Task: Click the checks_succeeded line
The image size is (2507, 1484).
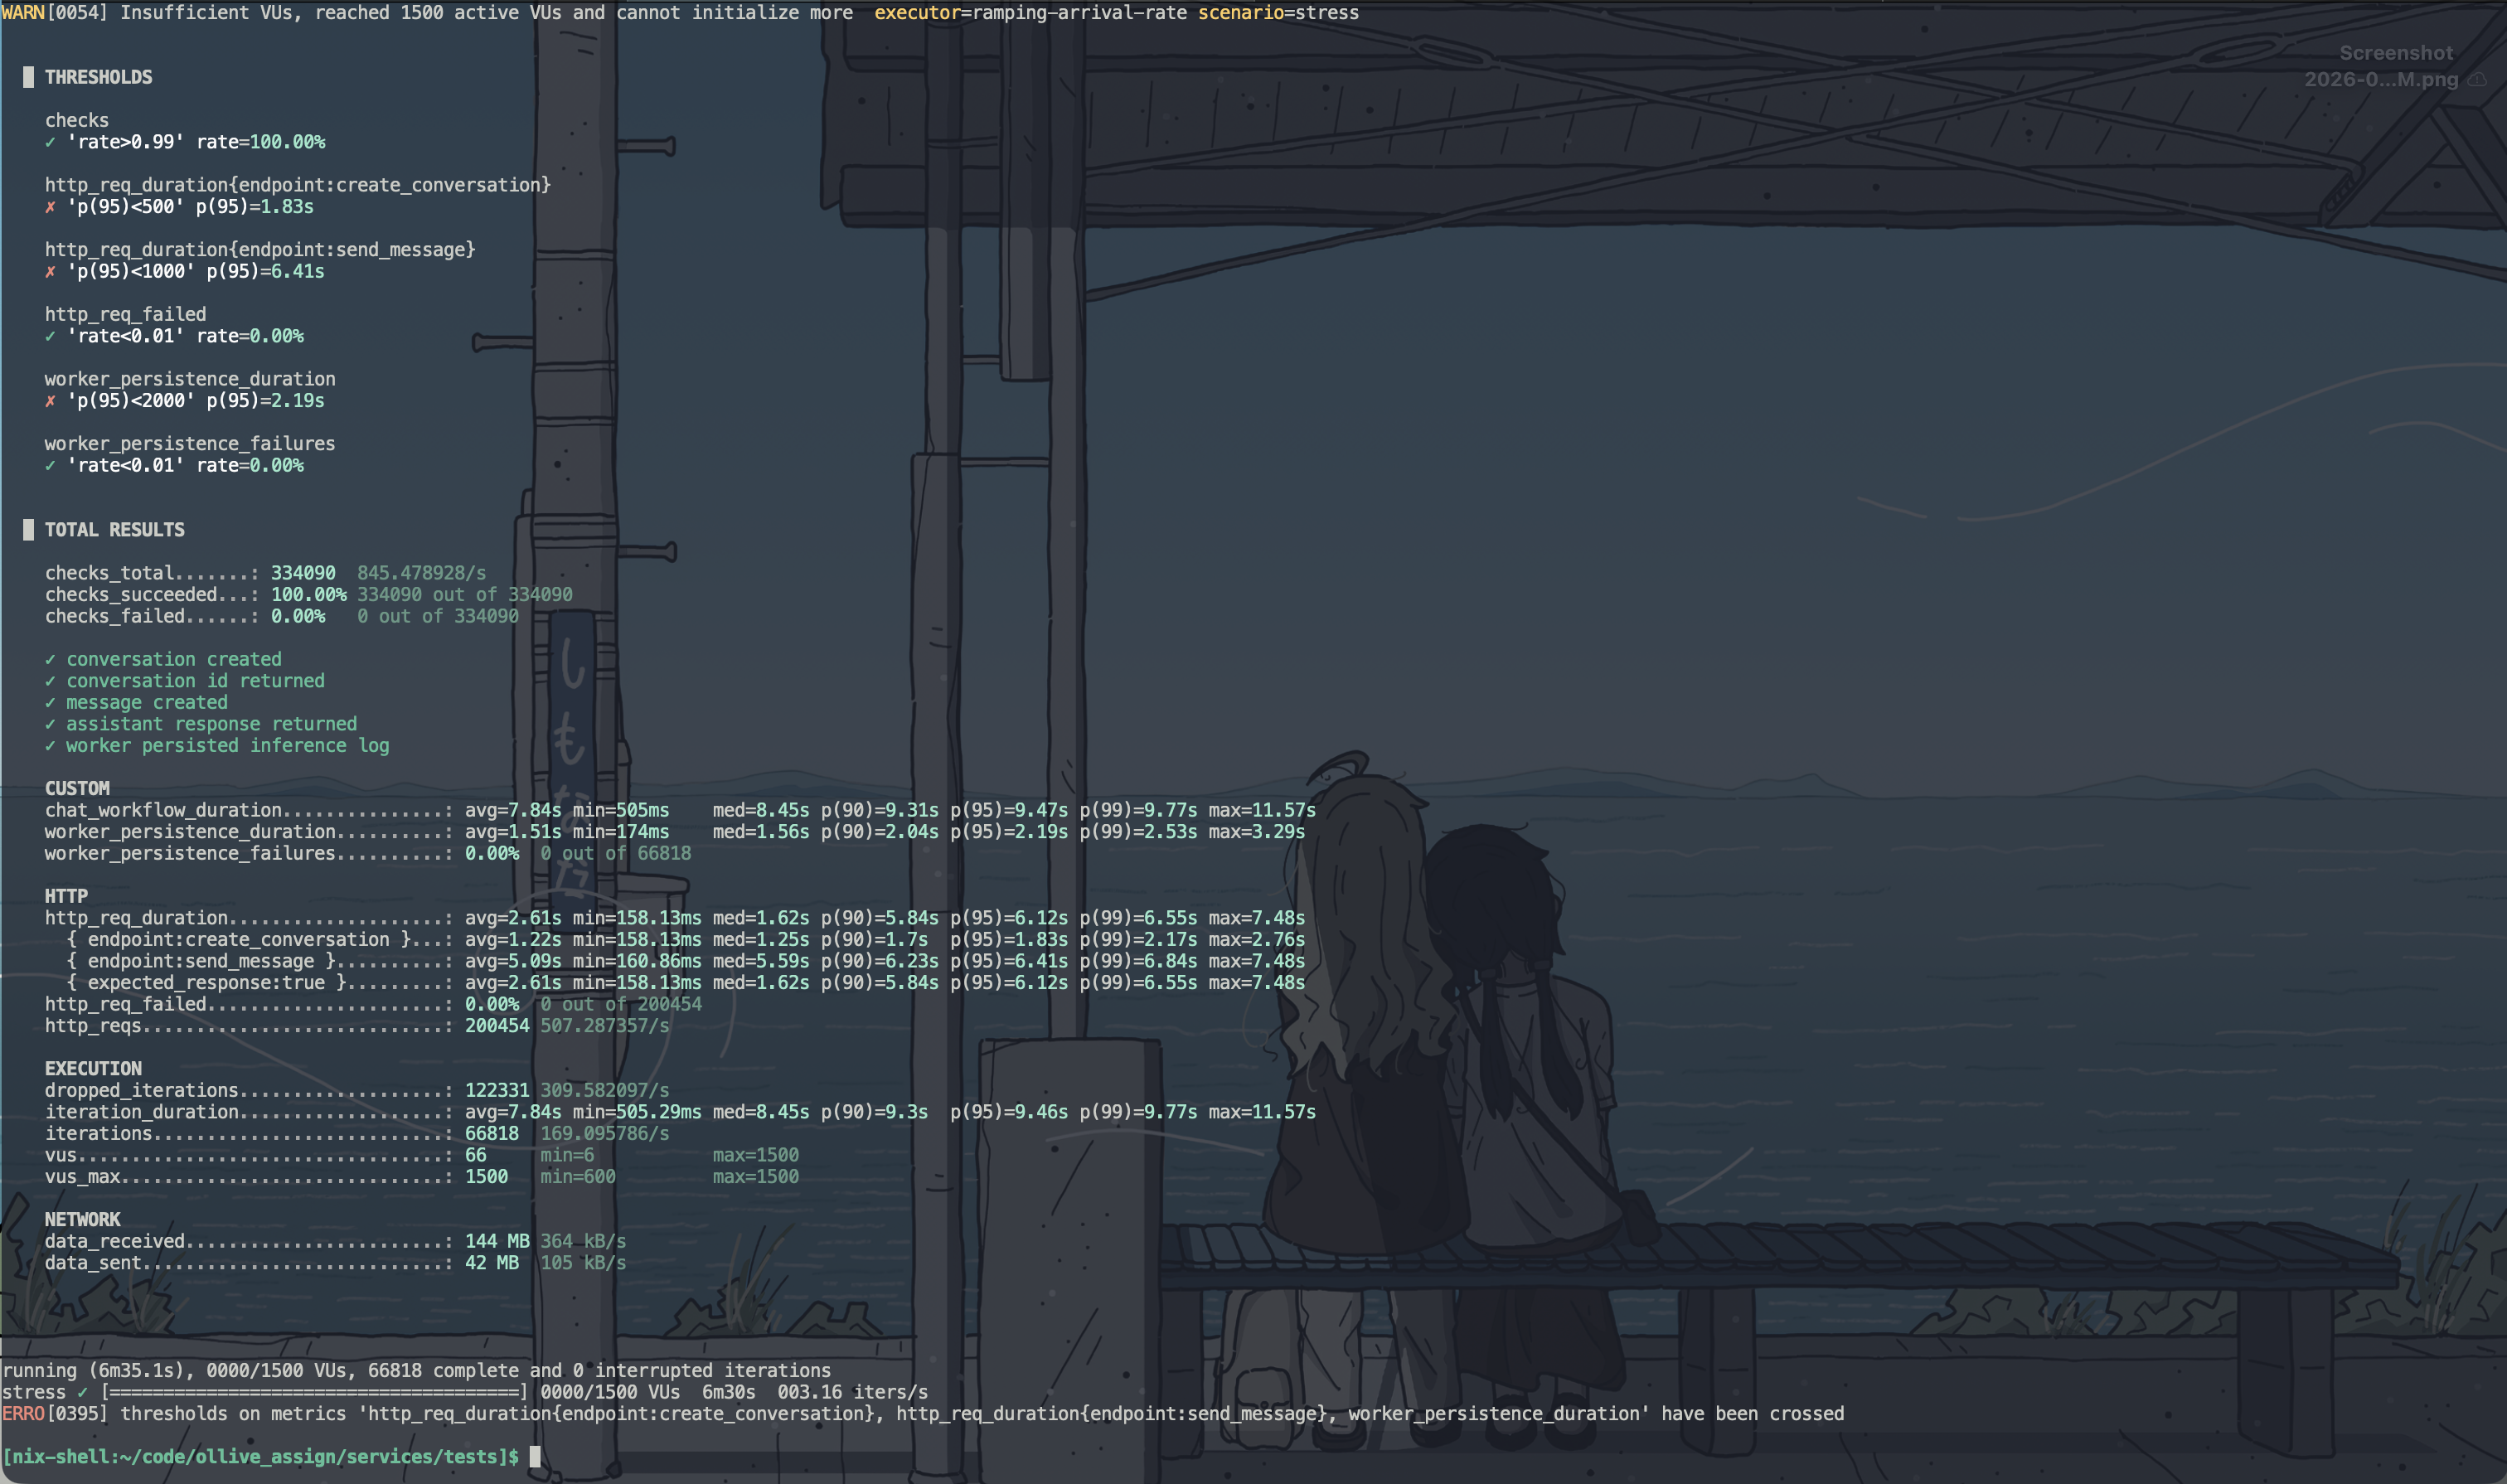Action: [x=309, y=594]
